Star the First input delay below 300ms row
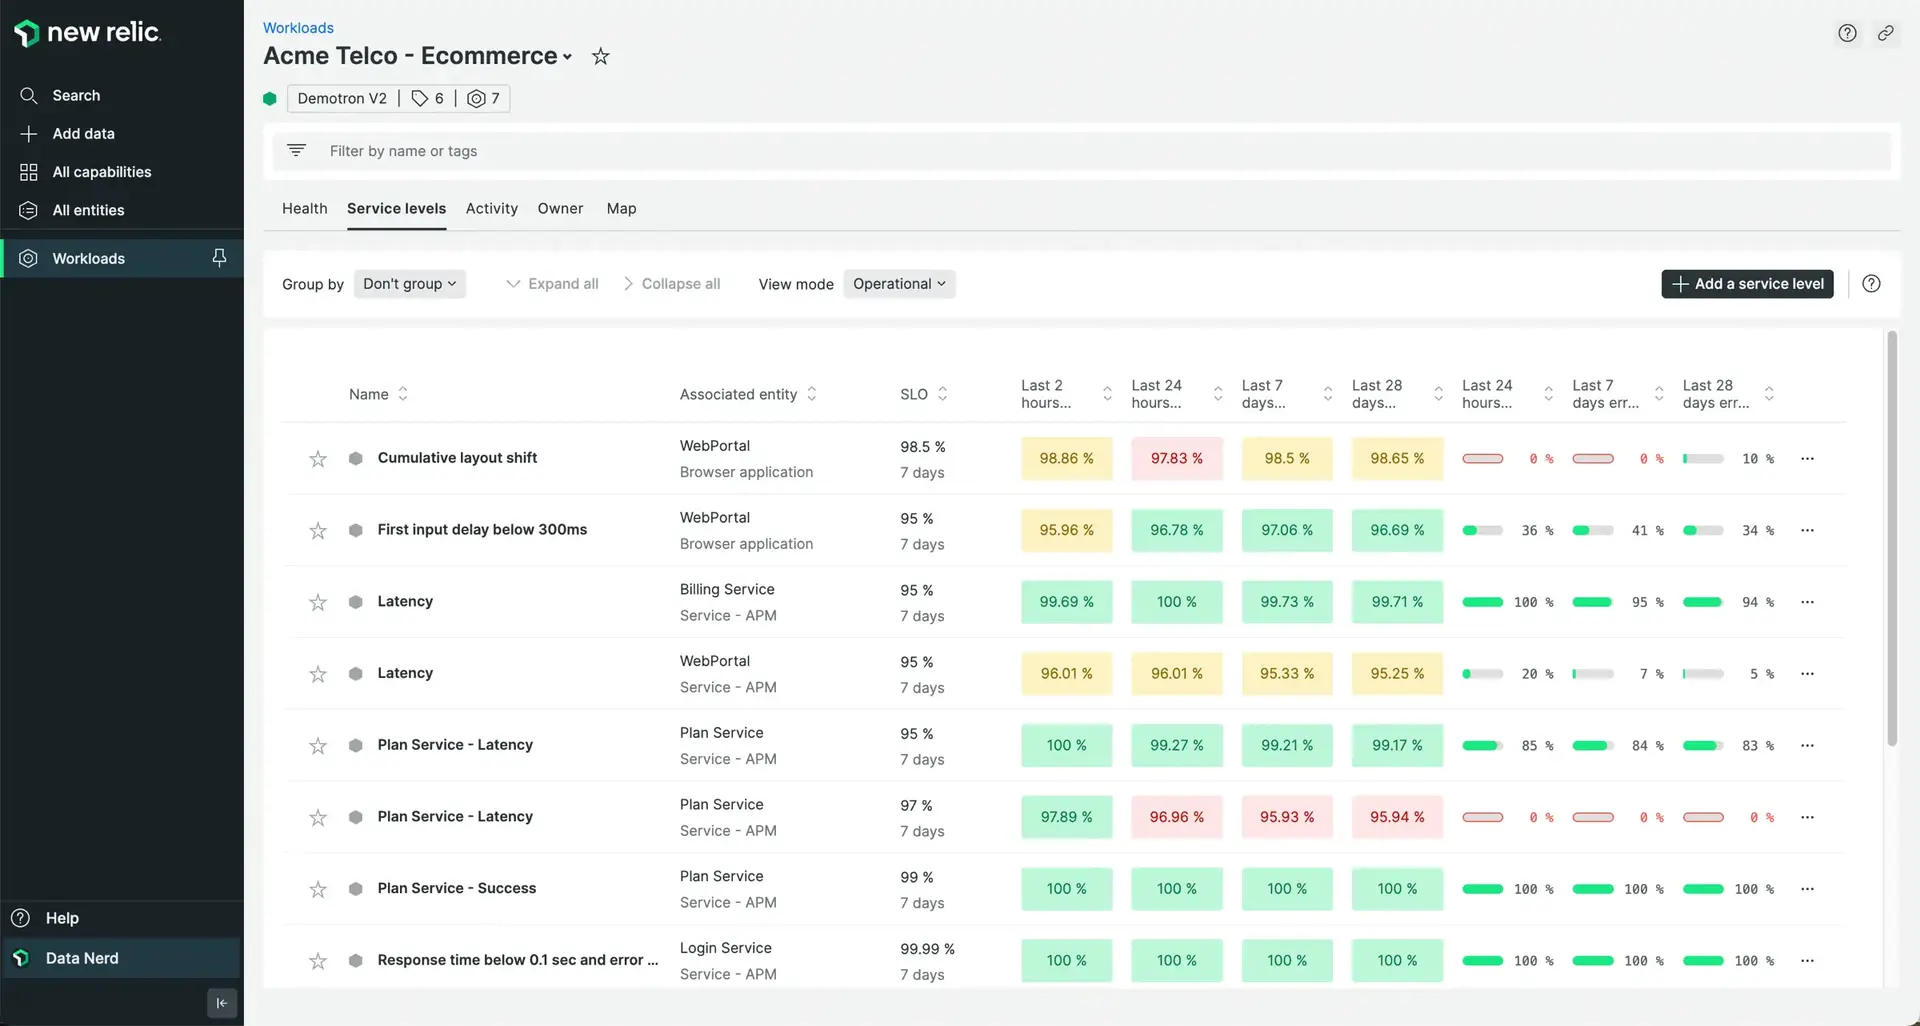This screenshot has width=1920, height=1026. pos(318,531)
